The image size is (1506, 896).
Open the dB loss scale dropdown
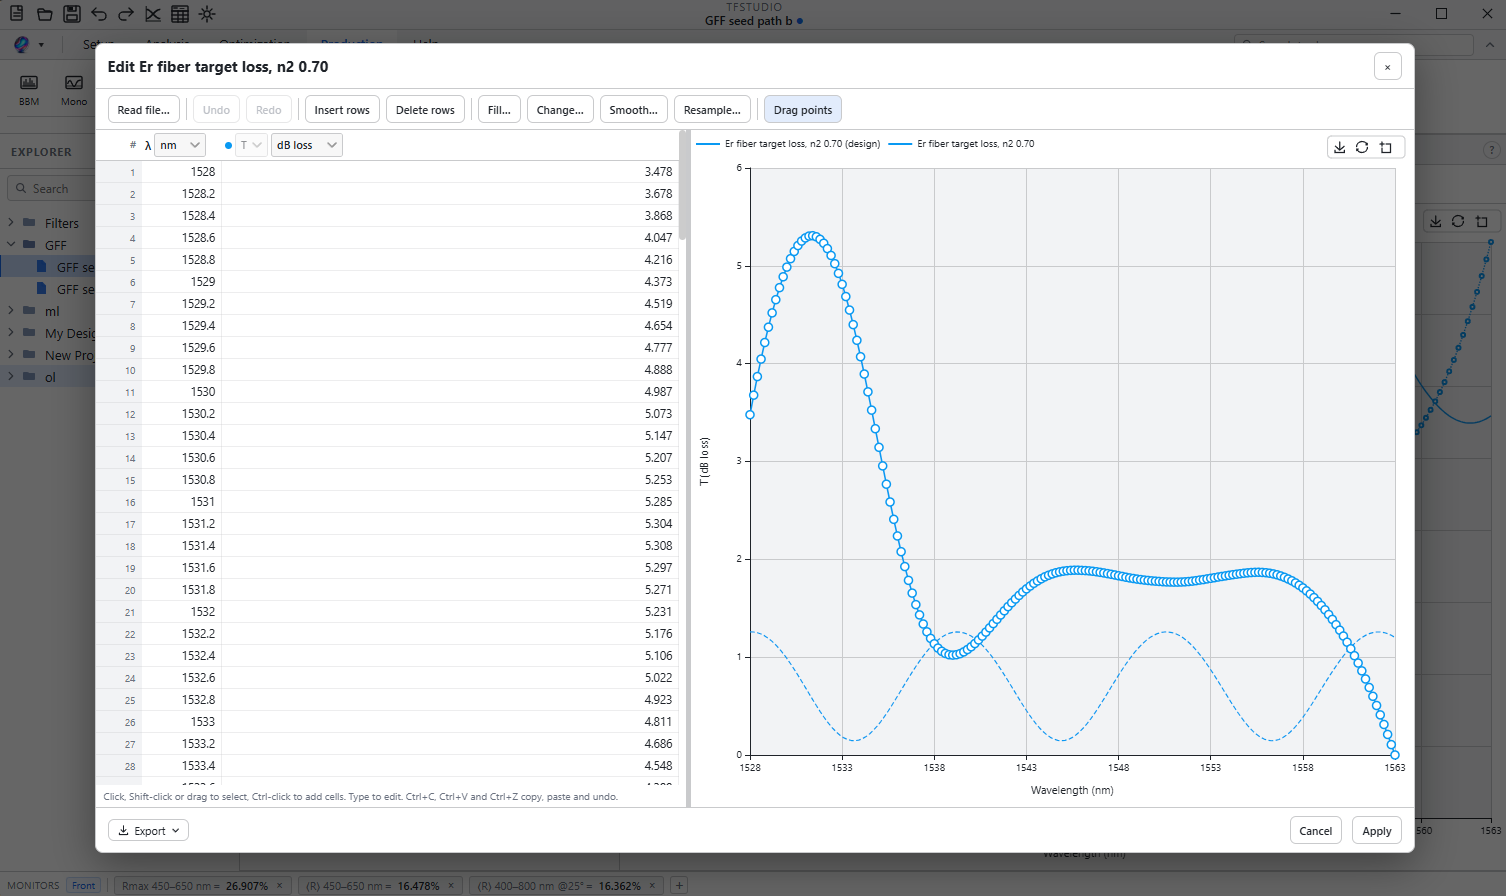point(306,145)
